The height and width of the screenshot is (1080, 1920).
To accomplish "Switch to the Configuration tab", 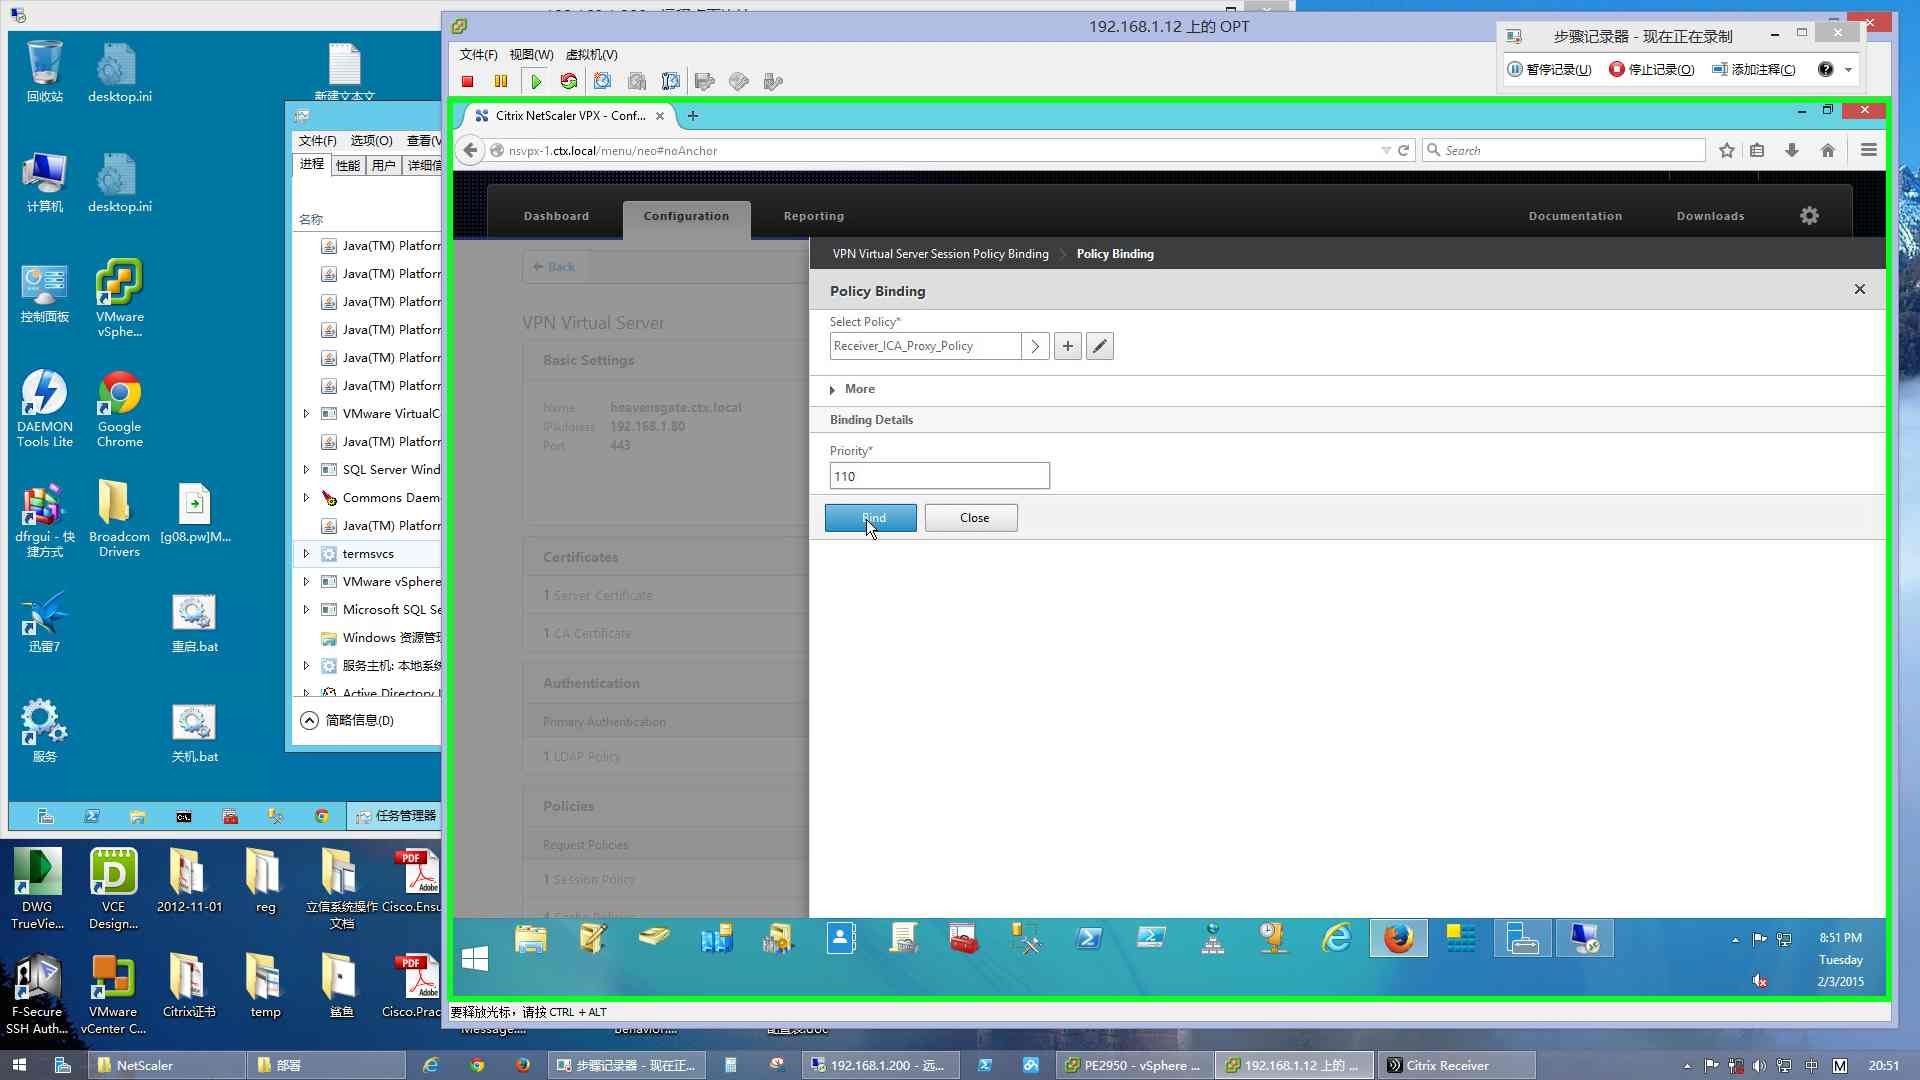I will tap(686, 216).
